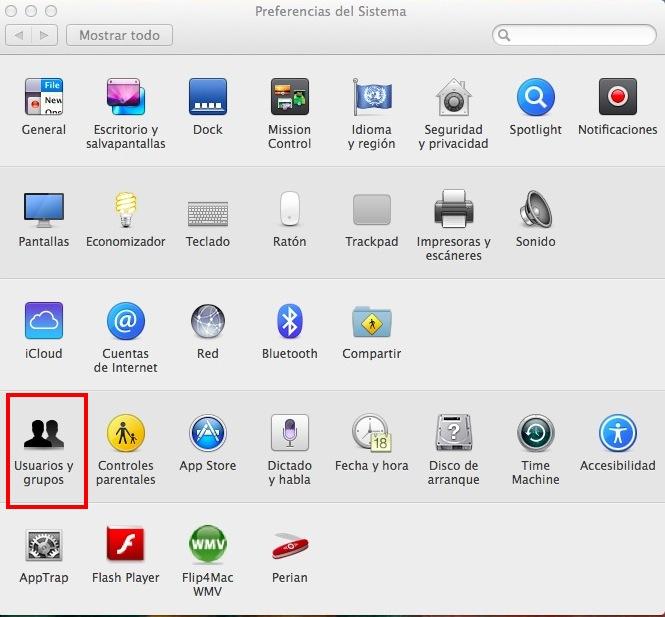665x617 pixels.
Task: Open the Spotlight preferences
Action: 535,98
